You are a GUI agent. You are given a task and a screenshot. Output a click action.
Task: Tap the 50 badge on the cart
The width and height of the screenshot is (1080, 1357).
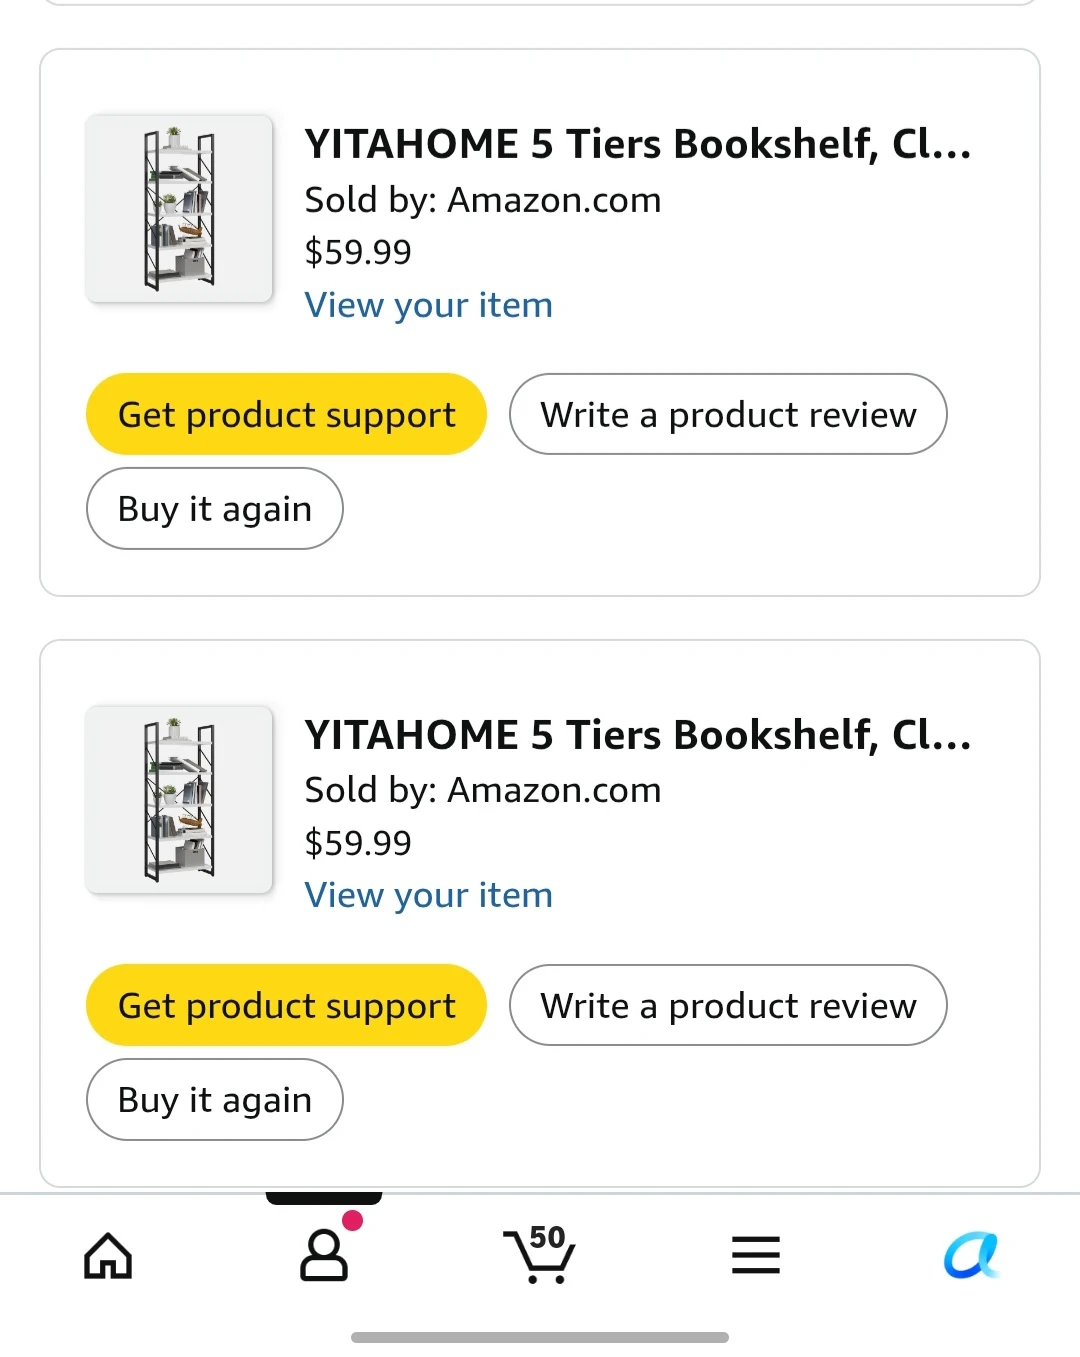[547, 1237]
